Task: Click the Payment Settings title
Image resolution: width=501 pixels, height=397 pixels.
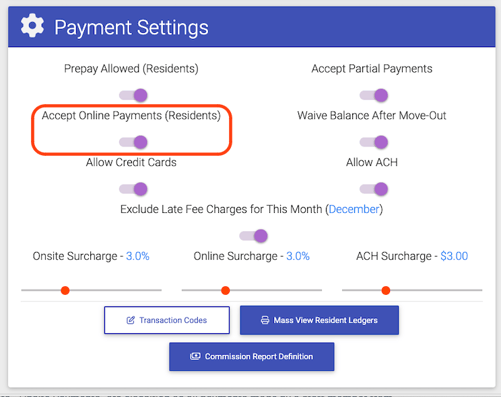Action: point(131,27)
